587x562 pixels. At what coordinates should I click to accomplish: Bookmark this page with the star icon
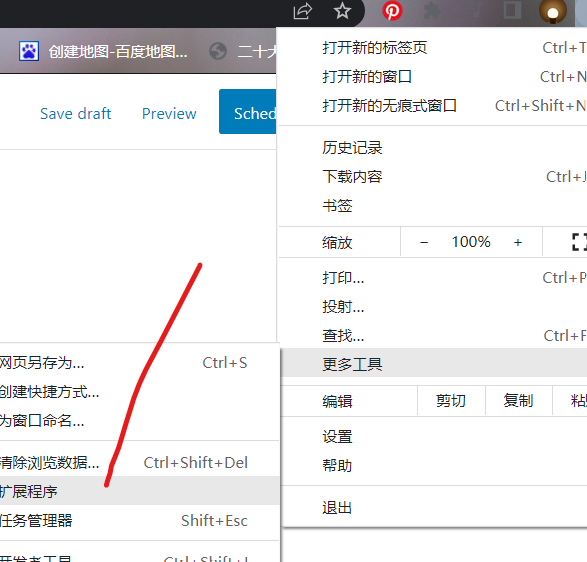[342, 11]
